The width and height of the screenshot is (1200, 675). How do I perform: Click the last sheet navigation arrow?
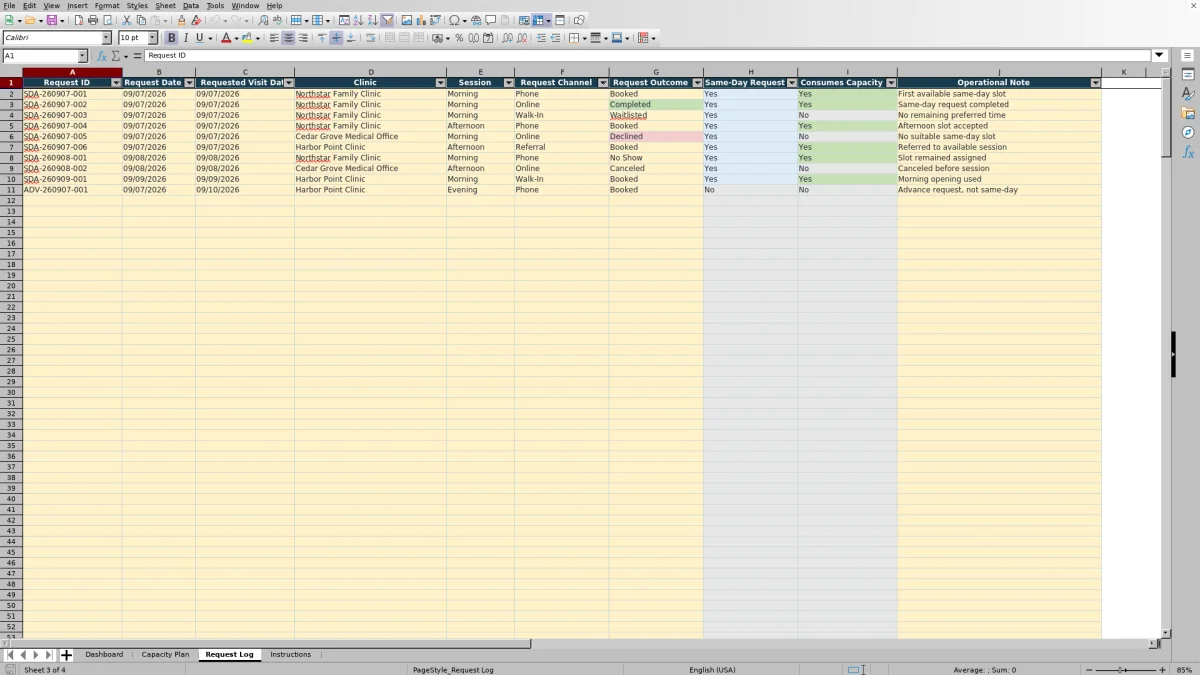(x=48, y=655)
